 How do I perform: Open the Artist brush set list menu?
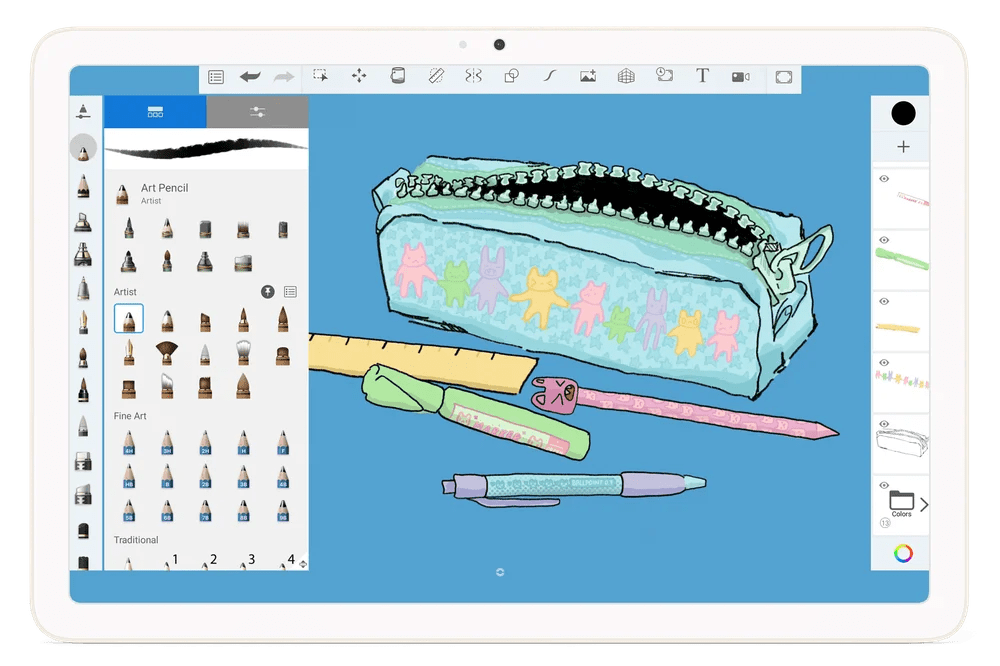pyautogui.click(x=290, y=292)
